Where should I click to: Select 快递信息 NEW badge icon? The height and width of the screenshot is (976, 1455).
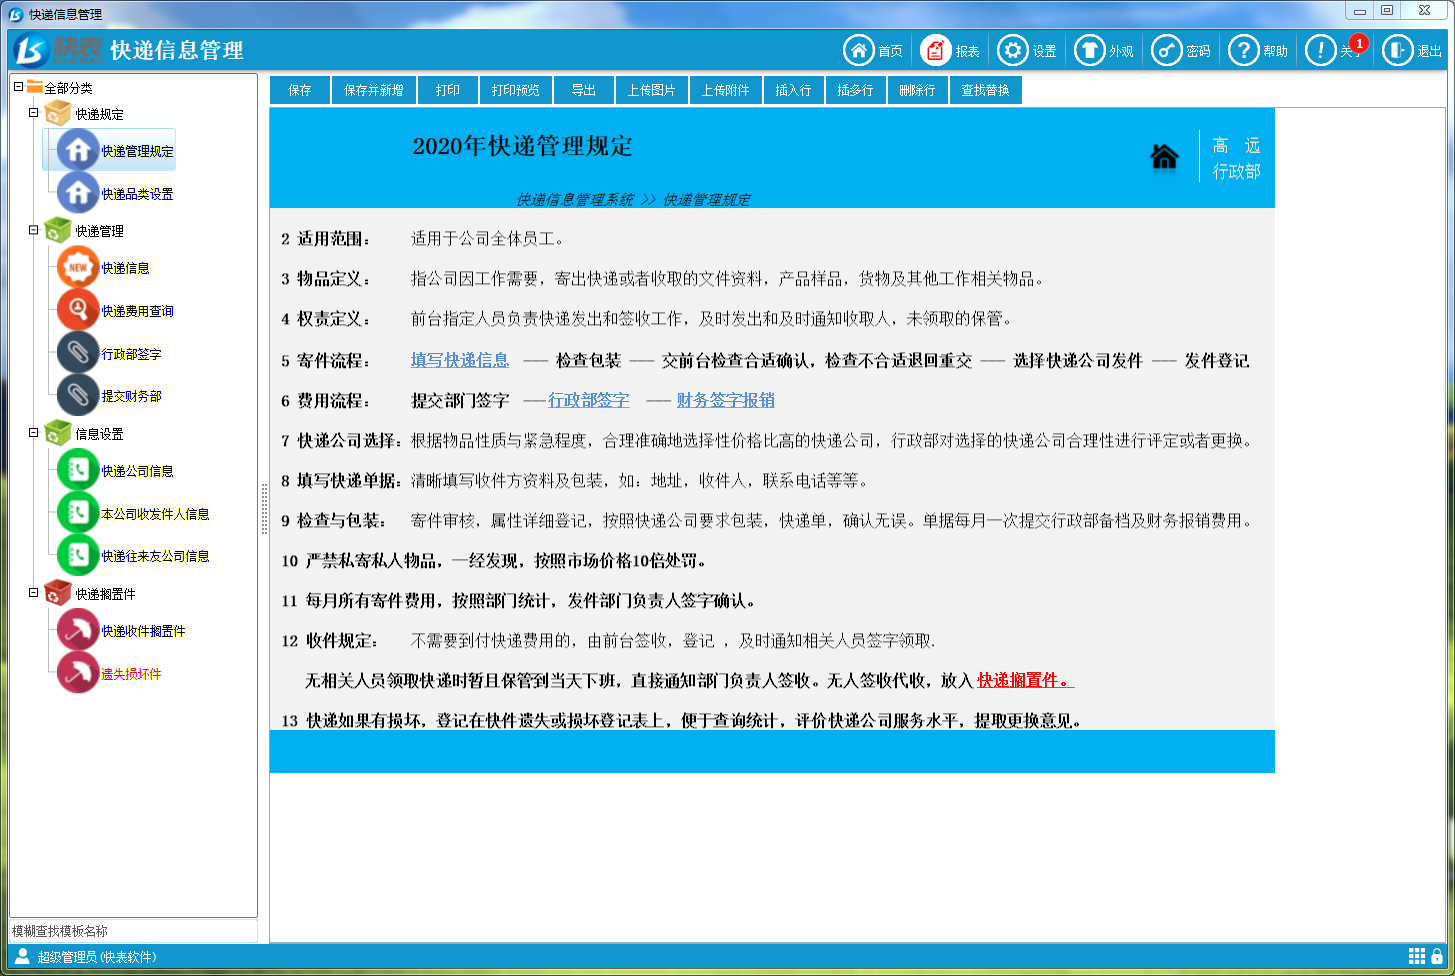pos(78,268)
